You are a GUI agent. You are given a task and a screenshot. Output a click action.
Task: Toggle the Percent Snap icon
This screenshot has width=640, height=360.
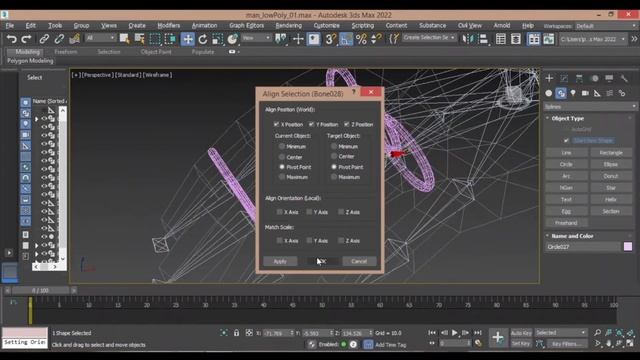(x=361, y=39)
